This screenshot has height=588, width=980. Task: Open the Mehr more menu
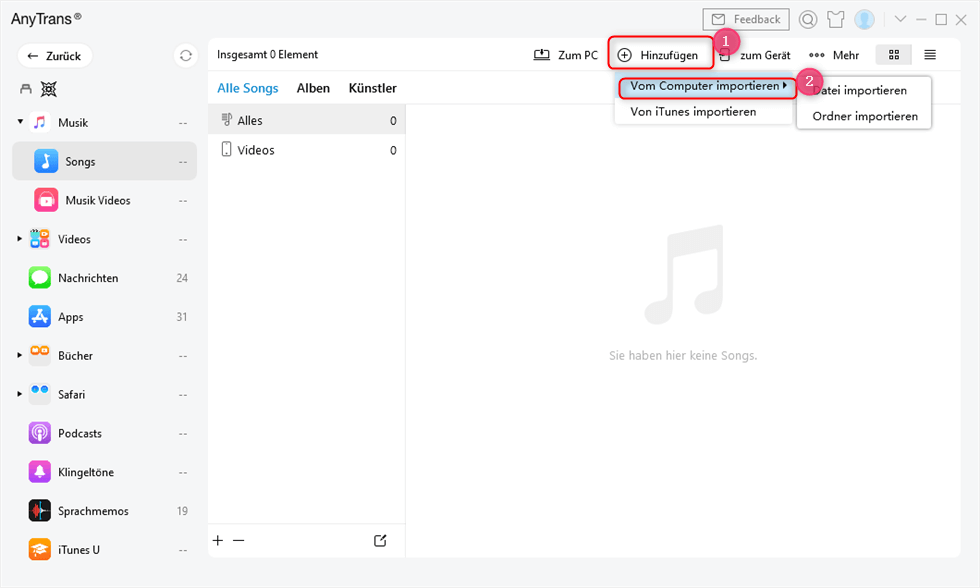(834, 55)
